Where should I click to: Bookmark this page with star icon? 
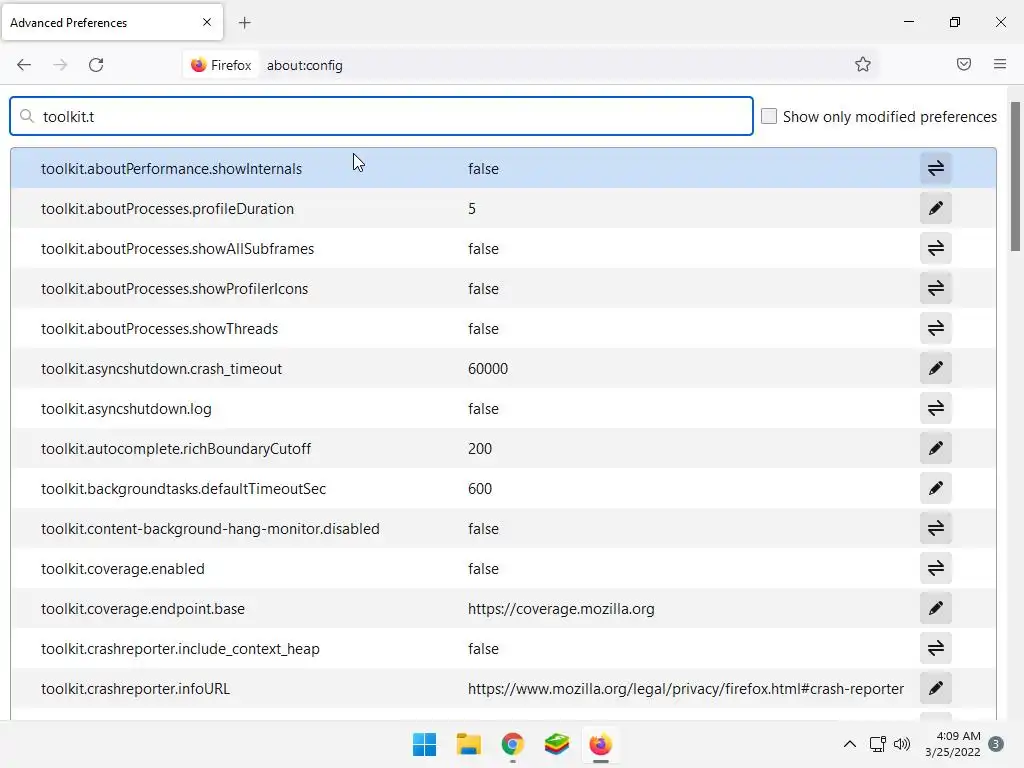863,64
